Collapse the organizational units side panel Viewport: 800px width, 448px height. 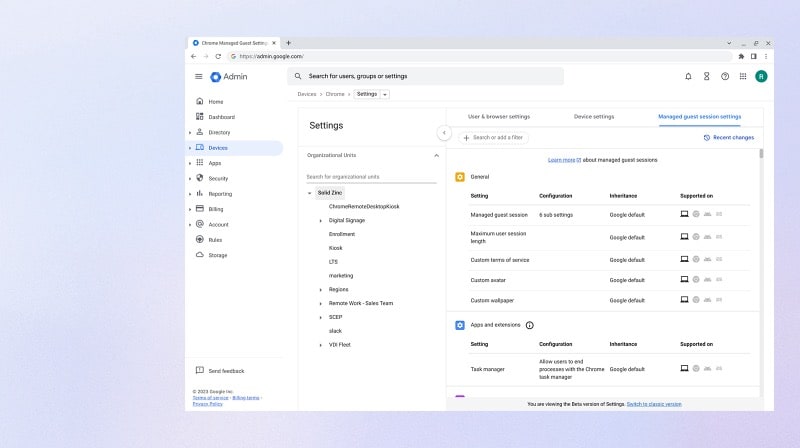coord(444,133)
